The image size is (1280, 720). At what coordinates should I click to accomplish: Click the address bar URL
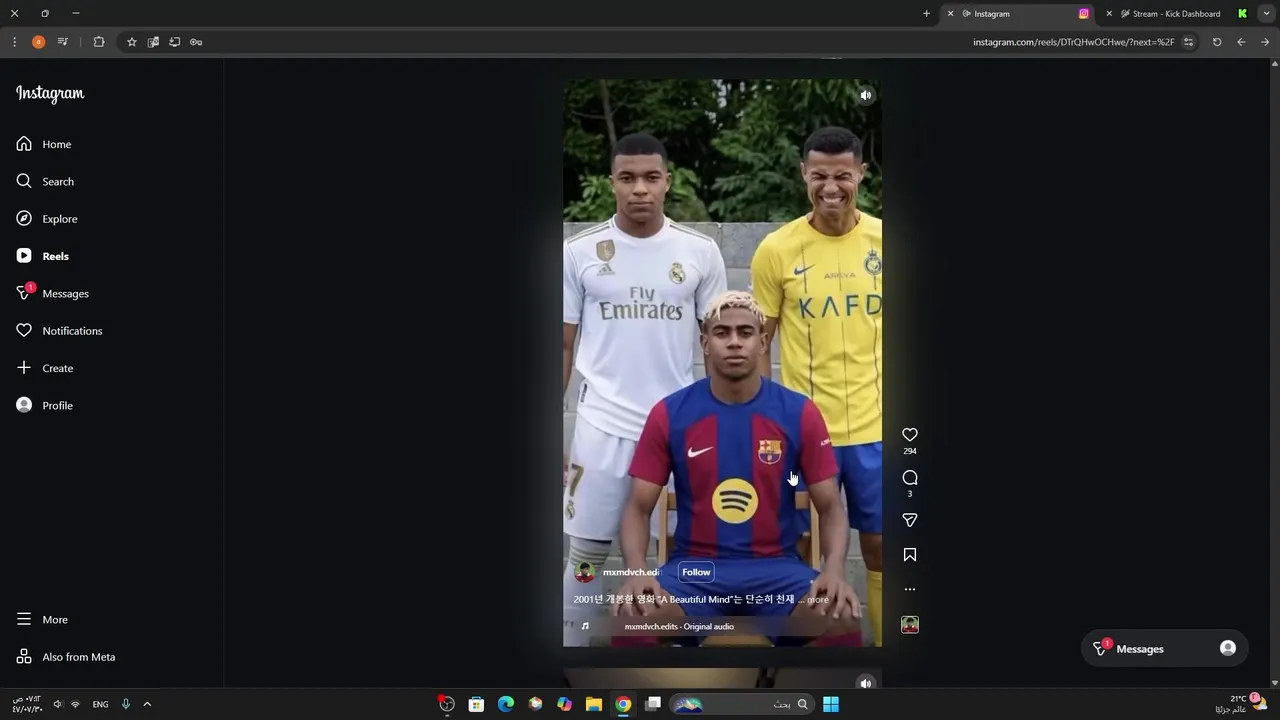pos(1073,42)
